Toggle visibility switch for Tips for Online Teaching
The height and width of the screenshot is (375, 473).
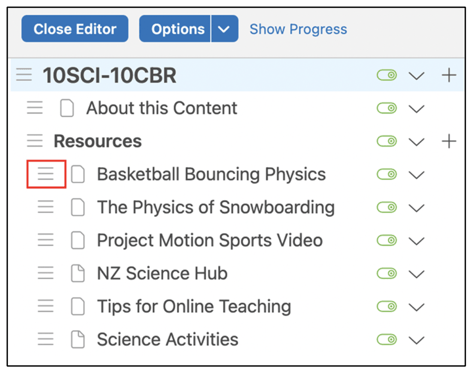387,306
